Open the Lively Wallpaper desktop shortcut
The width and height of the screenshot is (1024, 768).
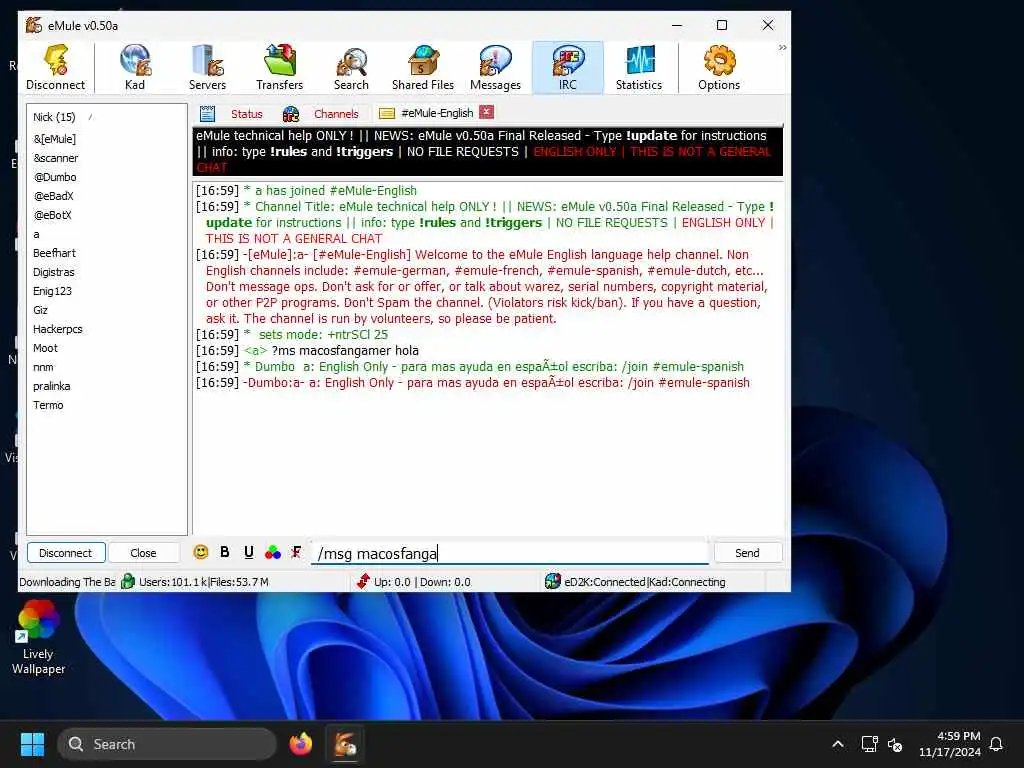(x=38, y=638)
